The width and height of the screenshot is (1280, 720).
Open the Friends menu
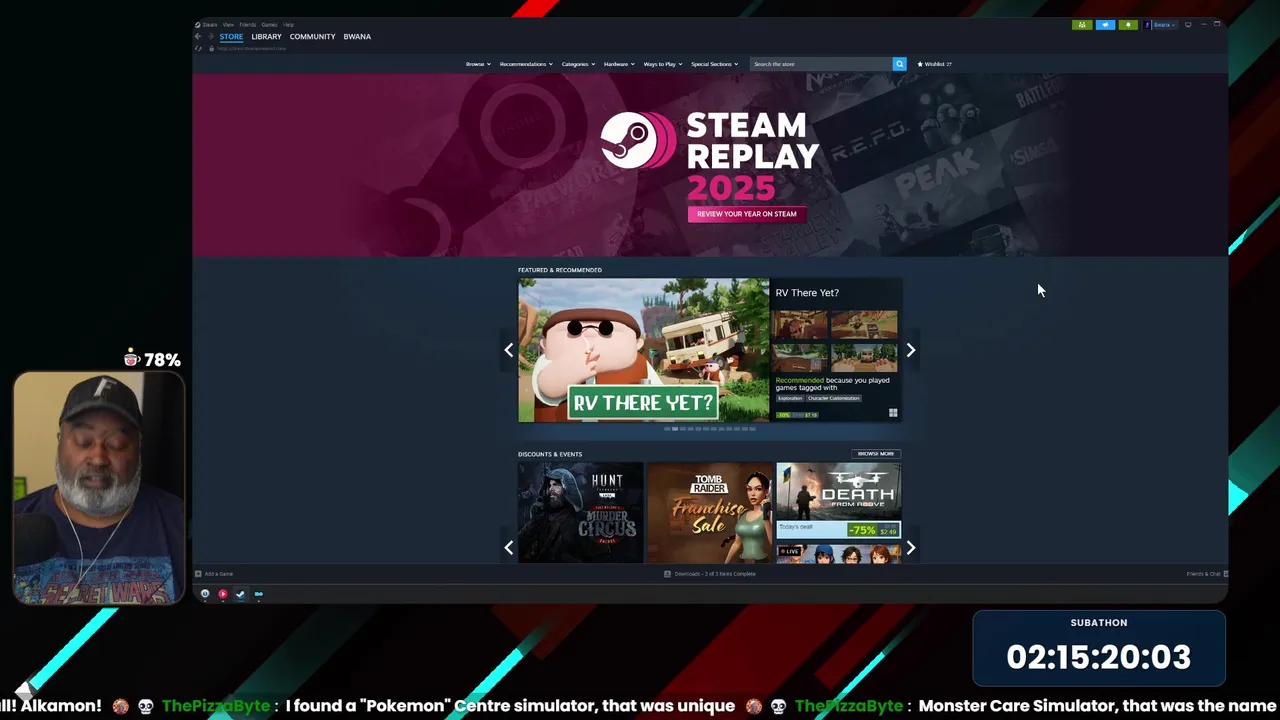pos(247,24)
